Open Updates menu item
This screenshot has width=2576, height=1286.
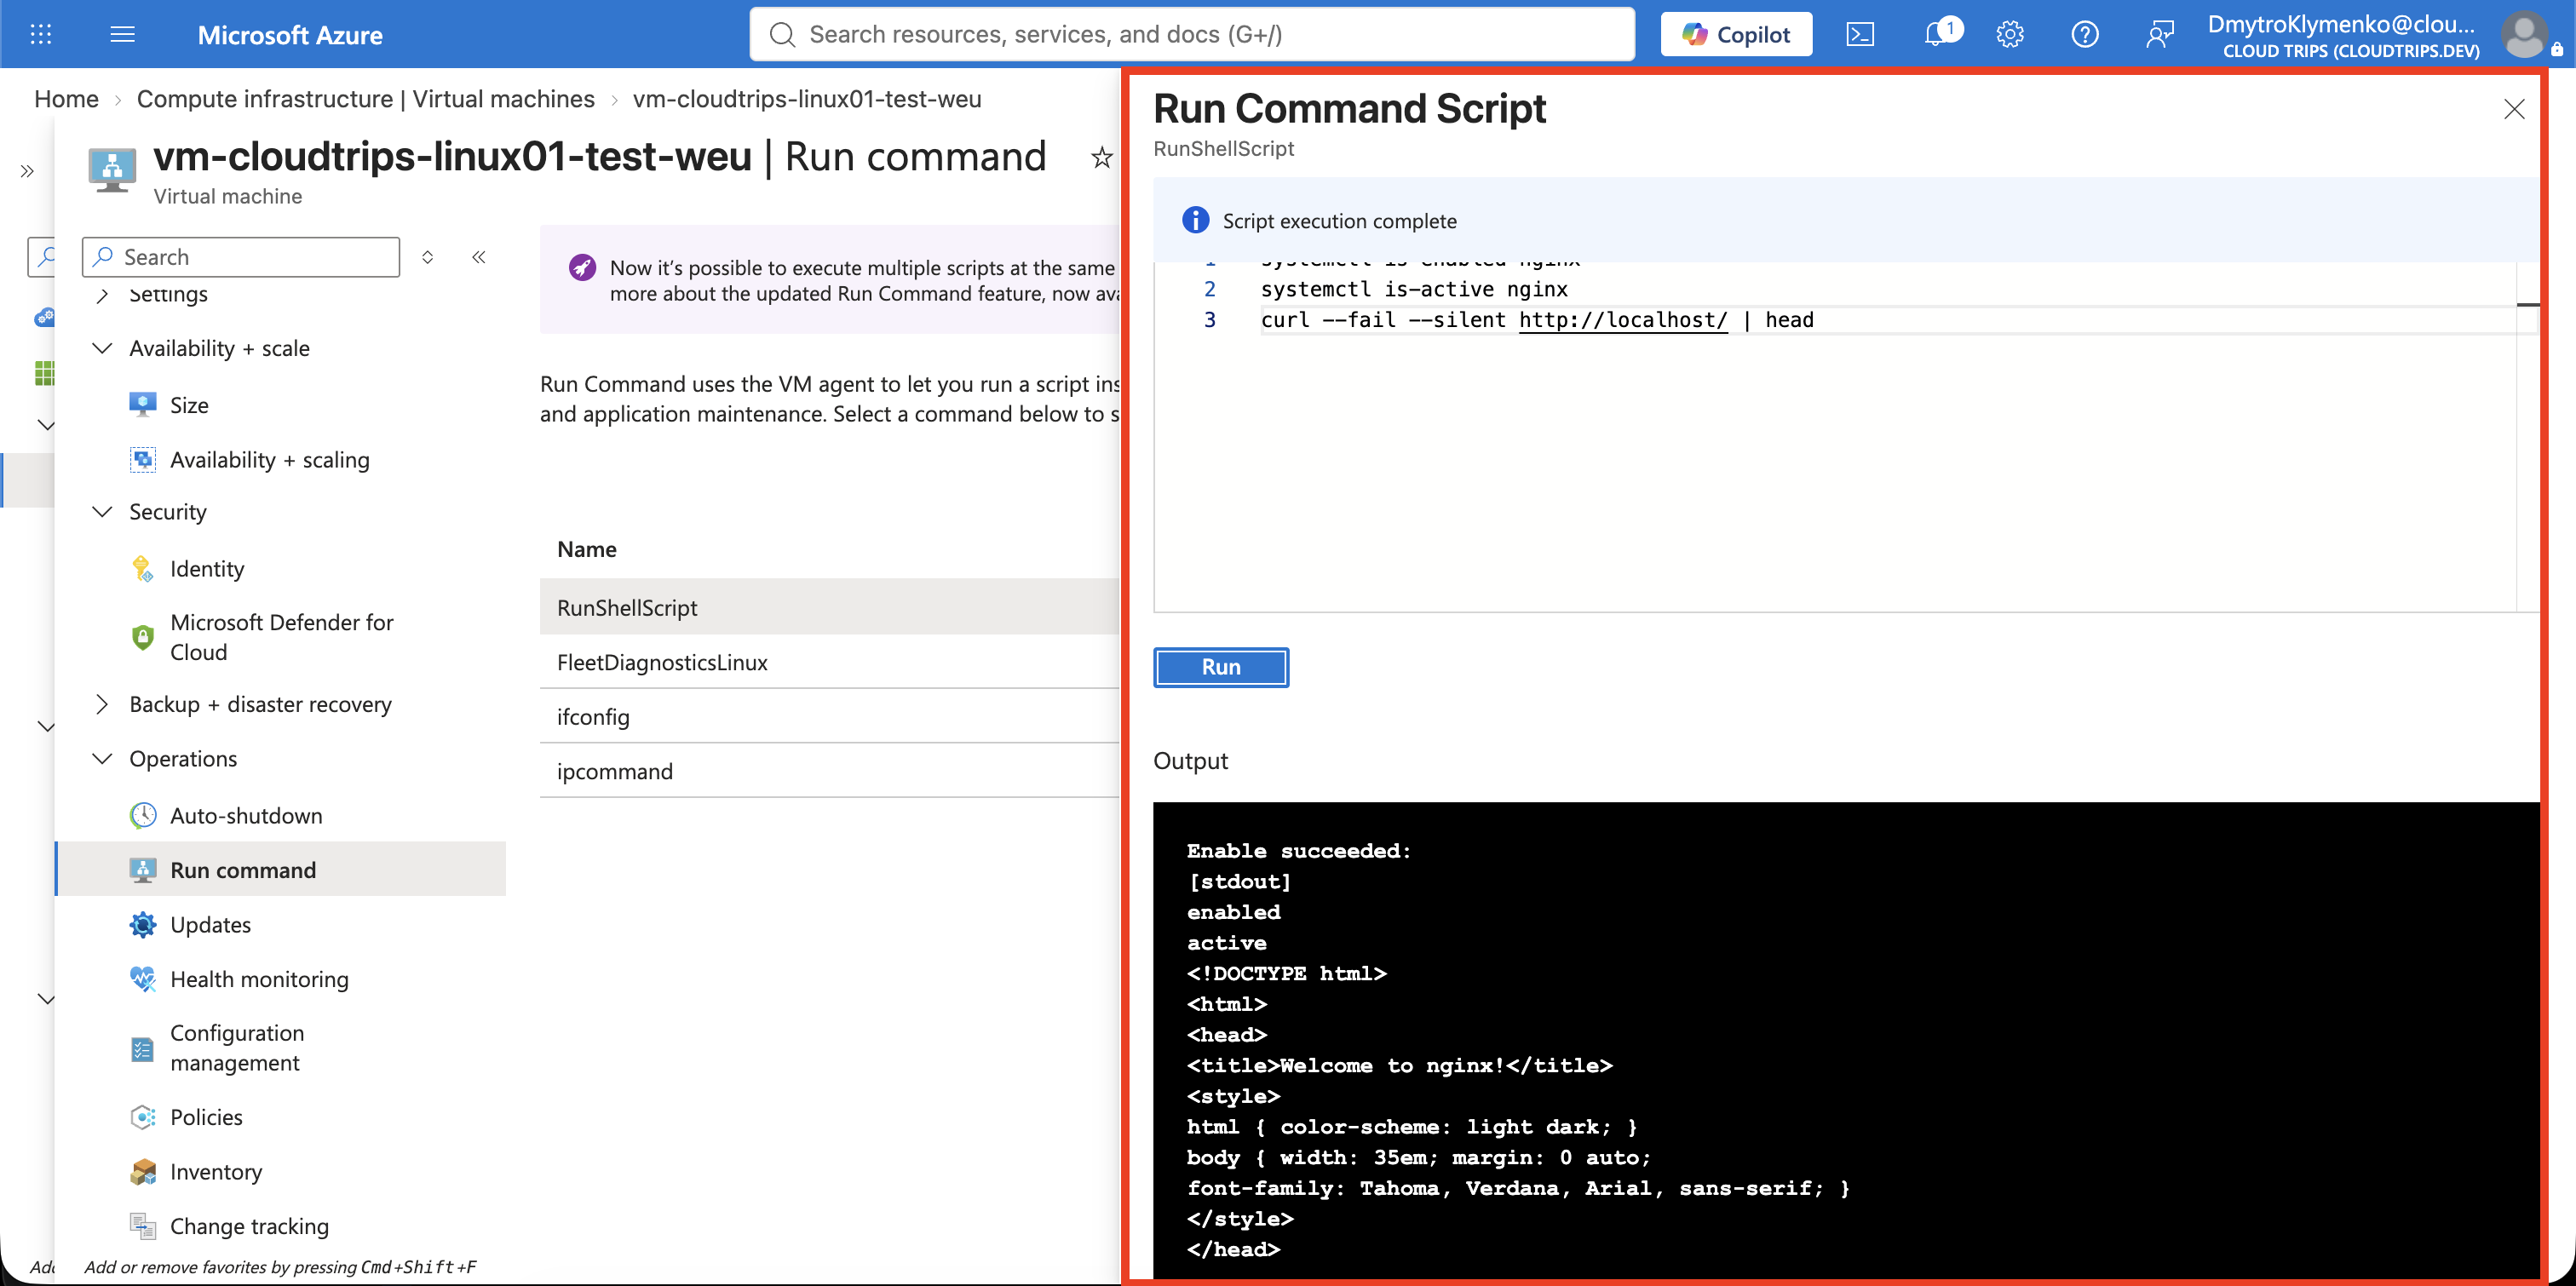211,925
